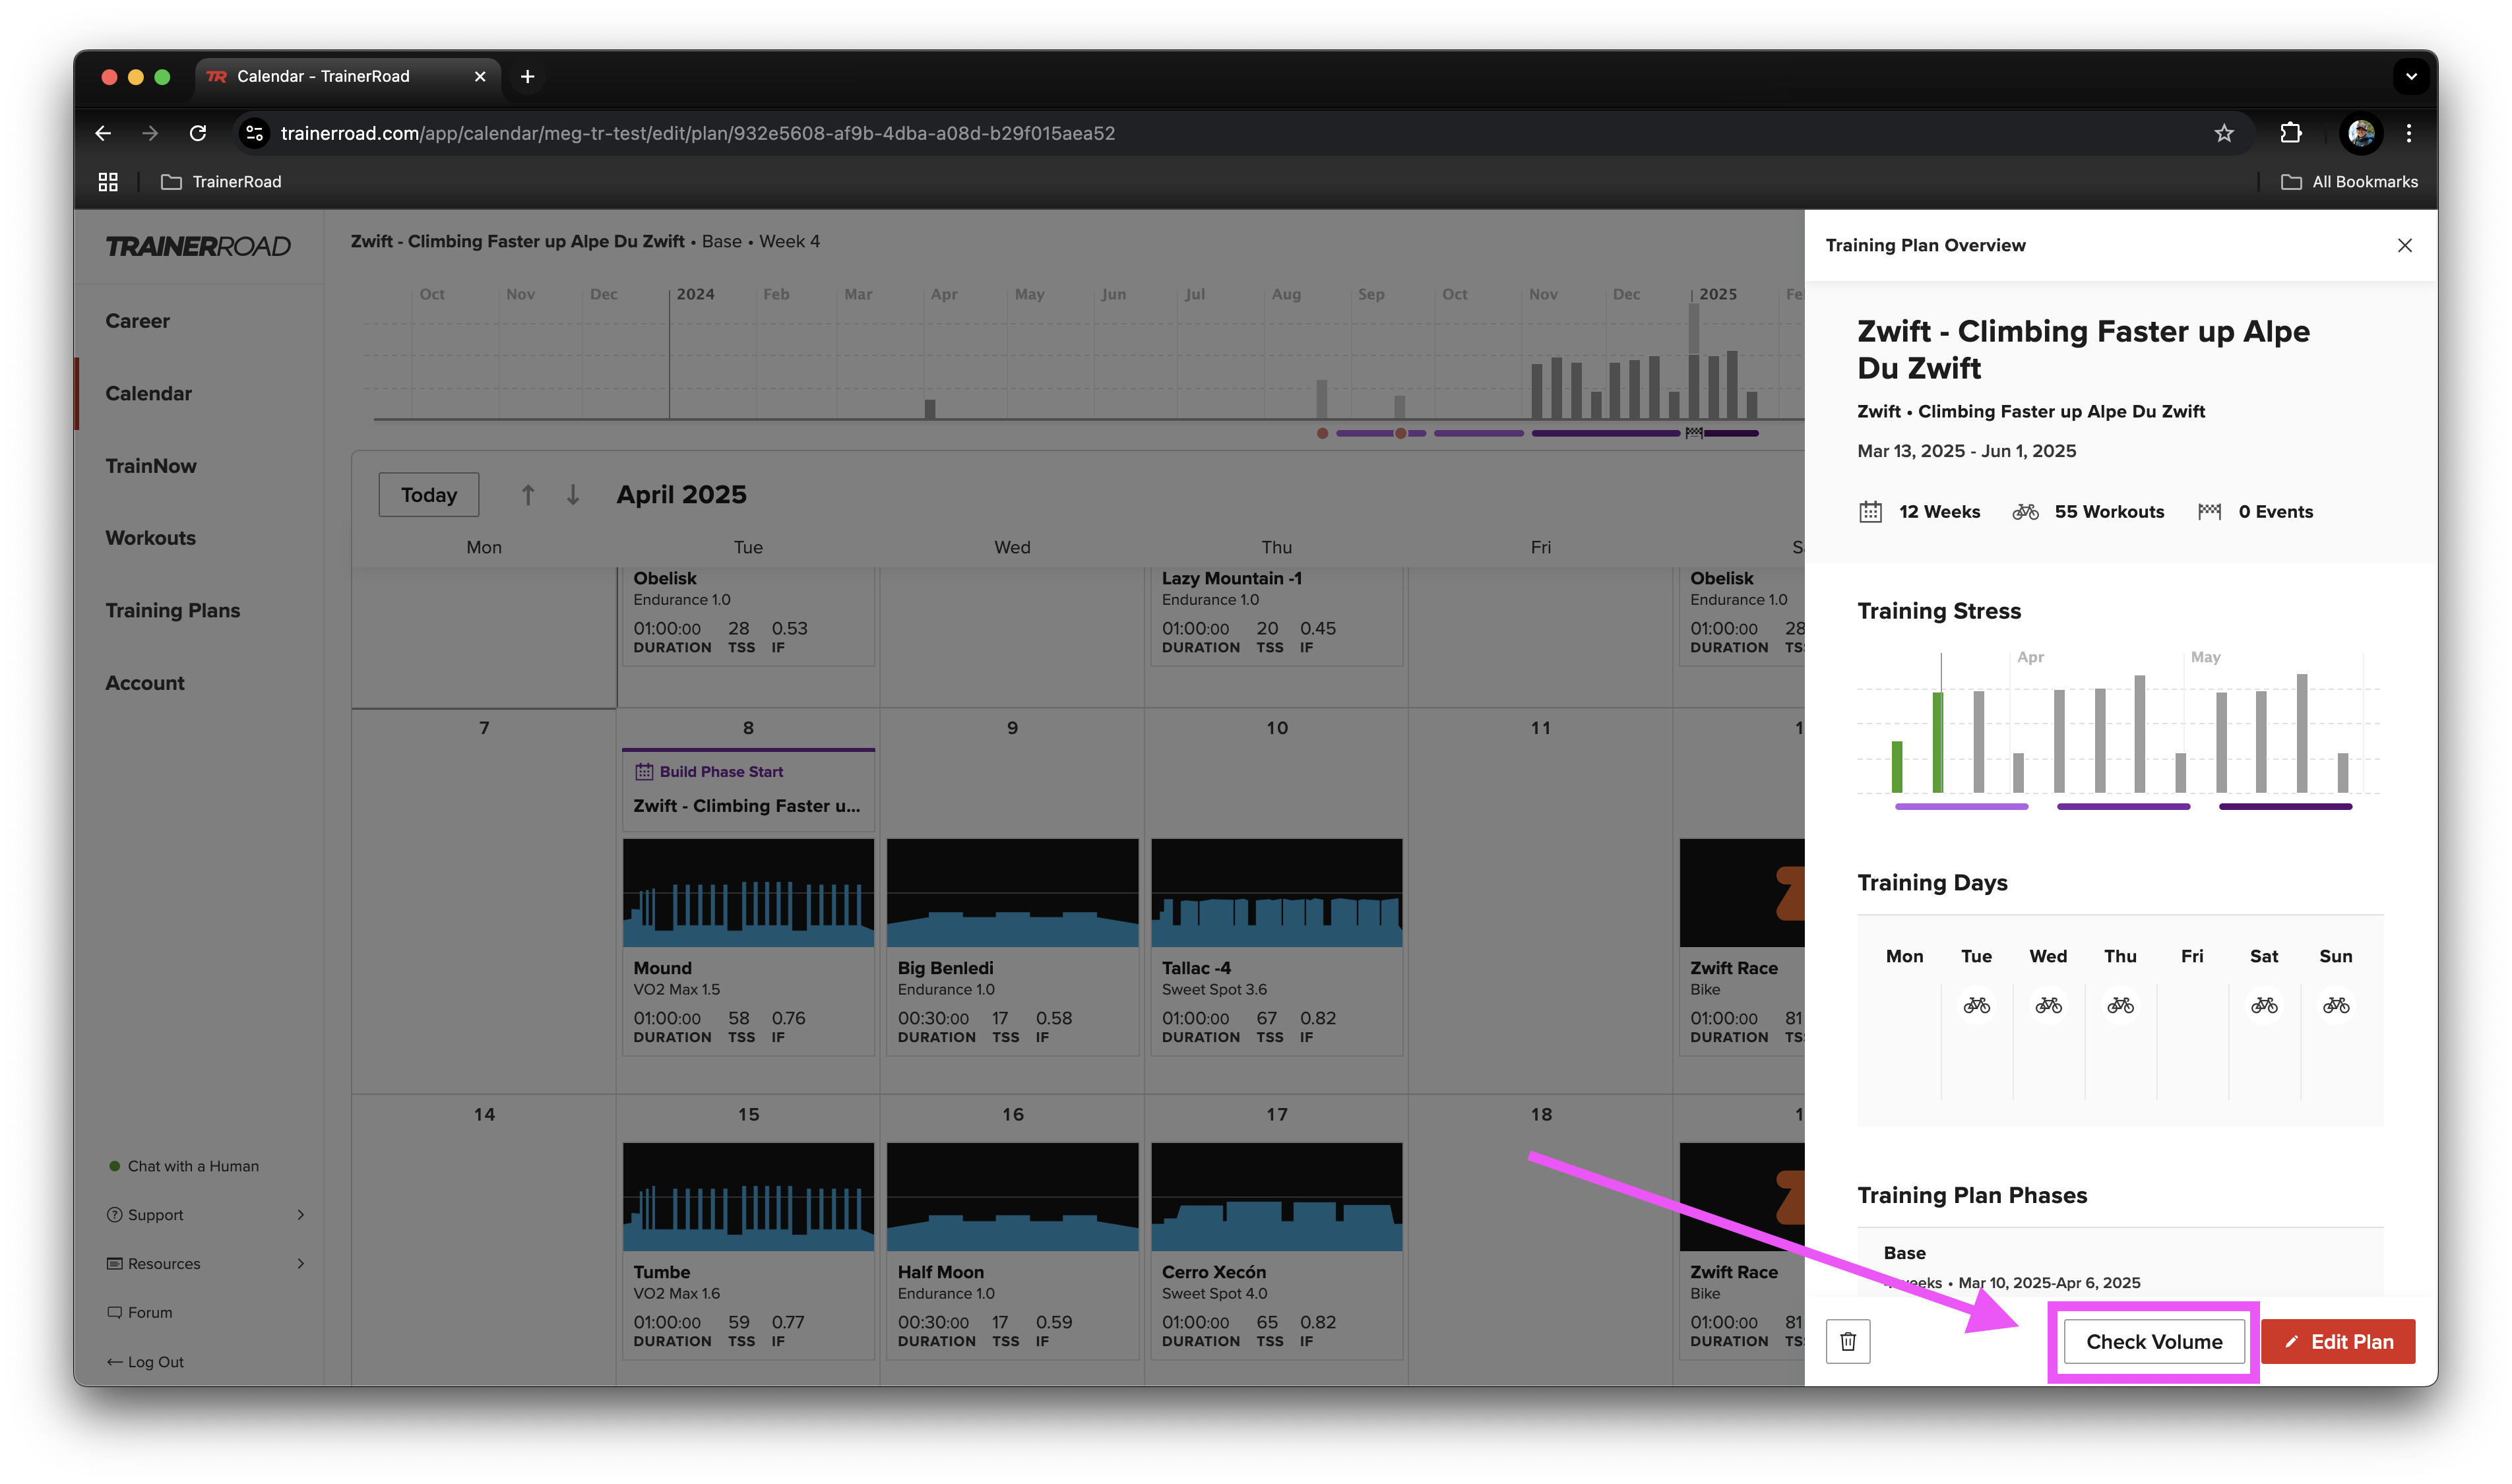Toggle Wednesday training day bike icon
This screenshot has height=1484, width=2512.
click(x=2048, y=1005)
